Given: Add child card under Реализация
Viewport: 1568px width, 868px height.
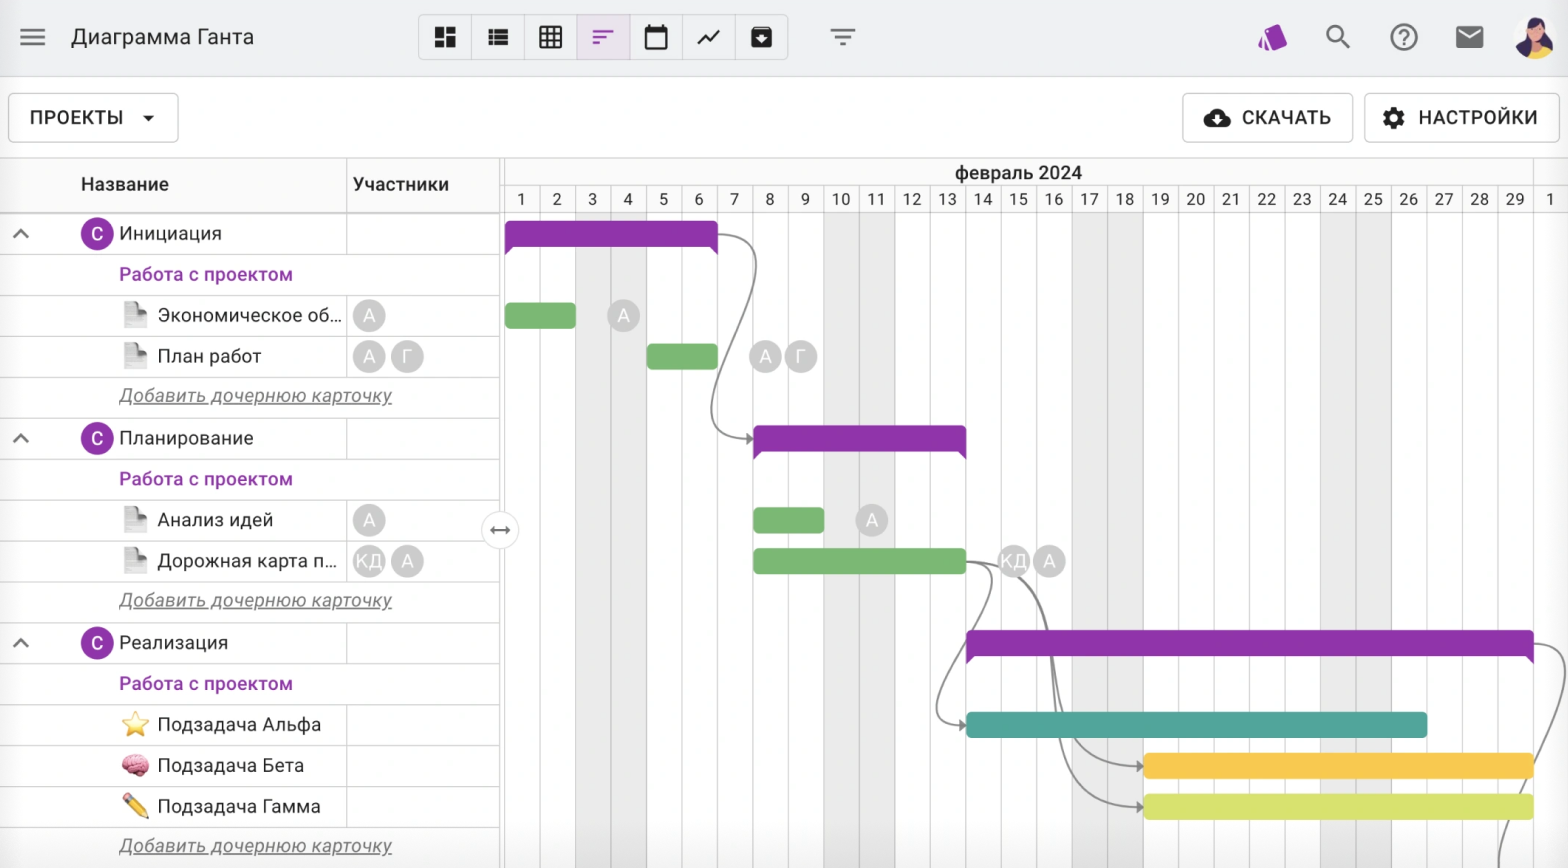Looking at the screenshot, I should (255, 846).
